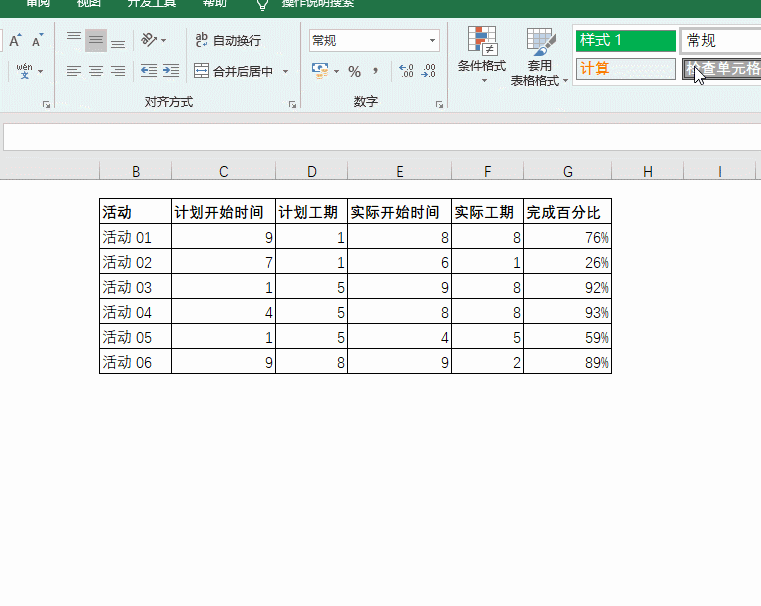The height and width of the screenshot is (606, 761).
Task: Select column F header
Action: pos(487,171)
